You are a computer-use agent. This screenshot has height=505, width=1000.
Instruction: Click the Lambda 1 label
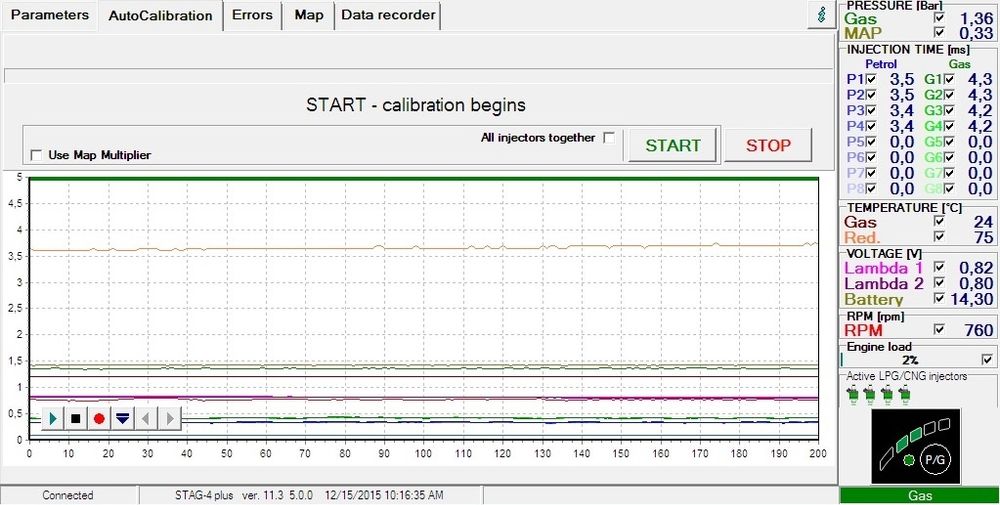(x=884, y=268)
